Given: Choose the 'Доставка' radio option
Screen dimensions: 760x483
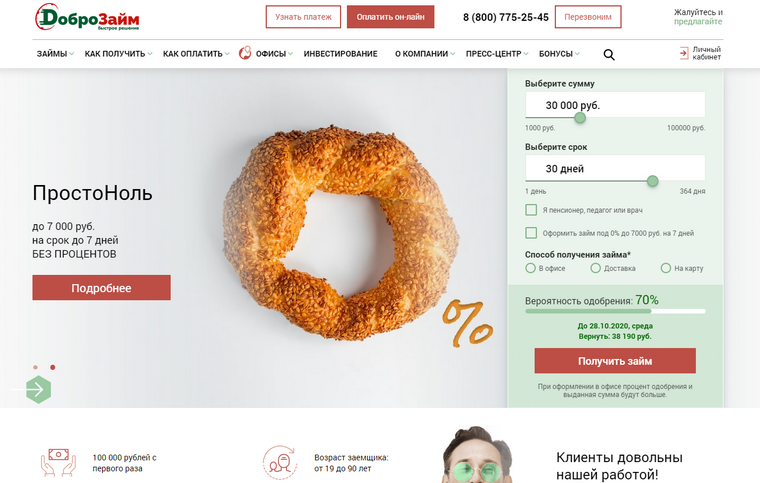Looking at the screenshot, I should pyautogui.click(x=595, y=268).
